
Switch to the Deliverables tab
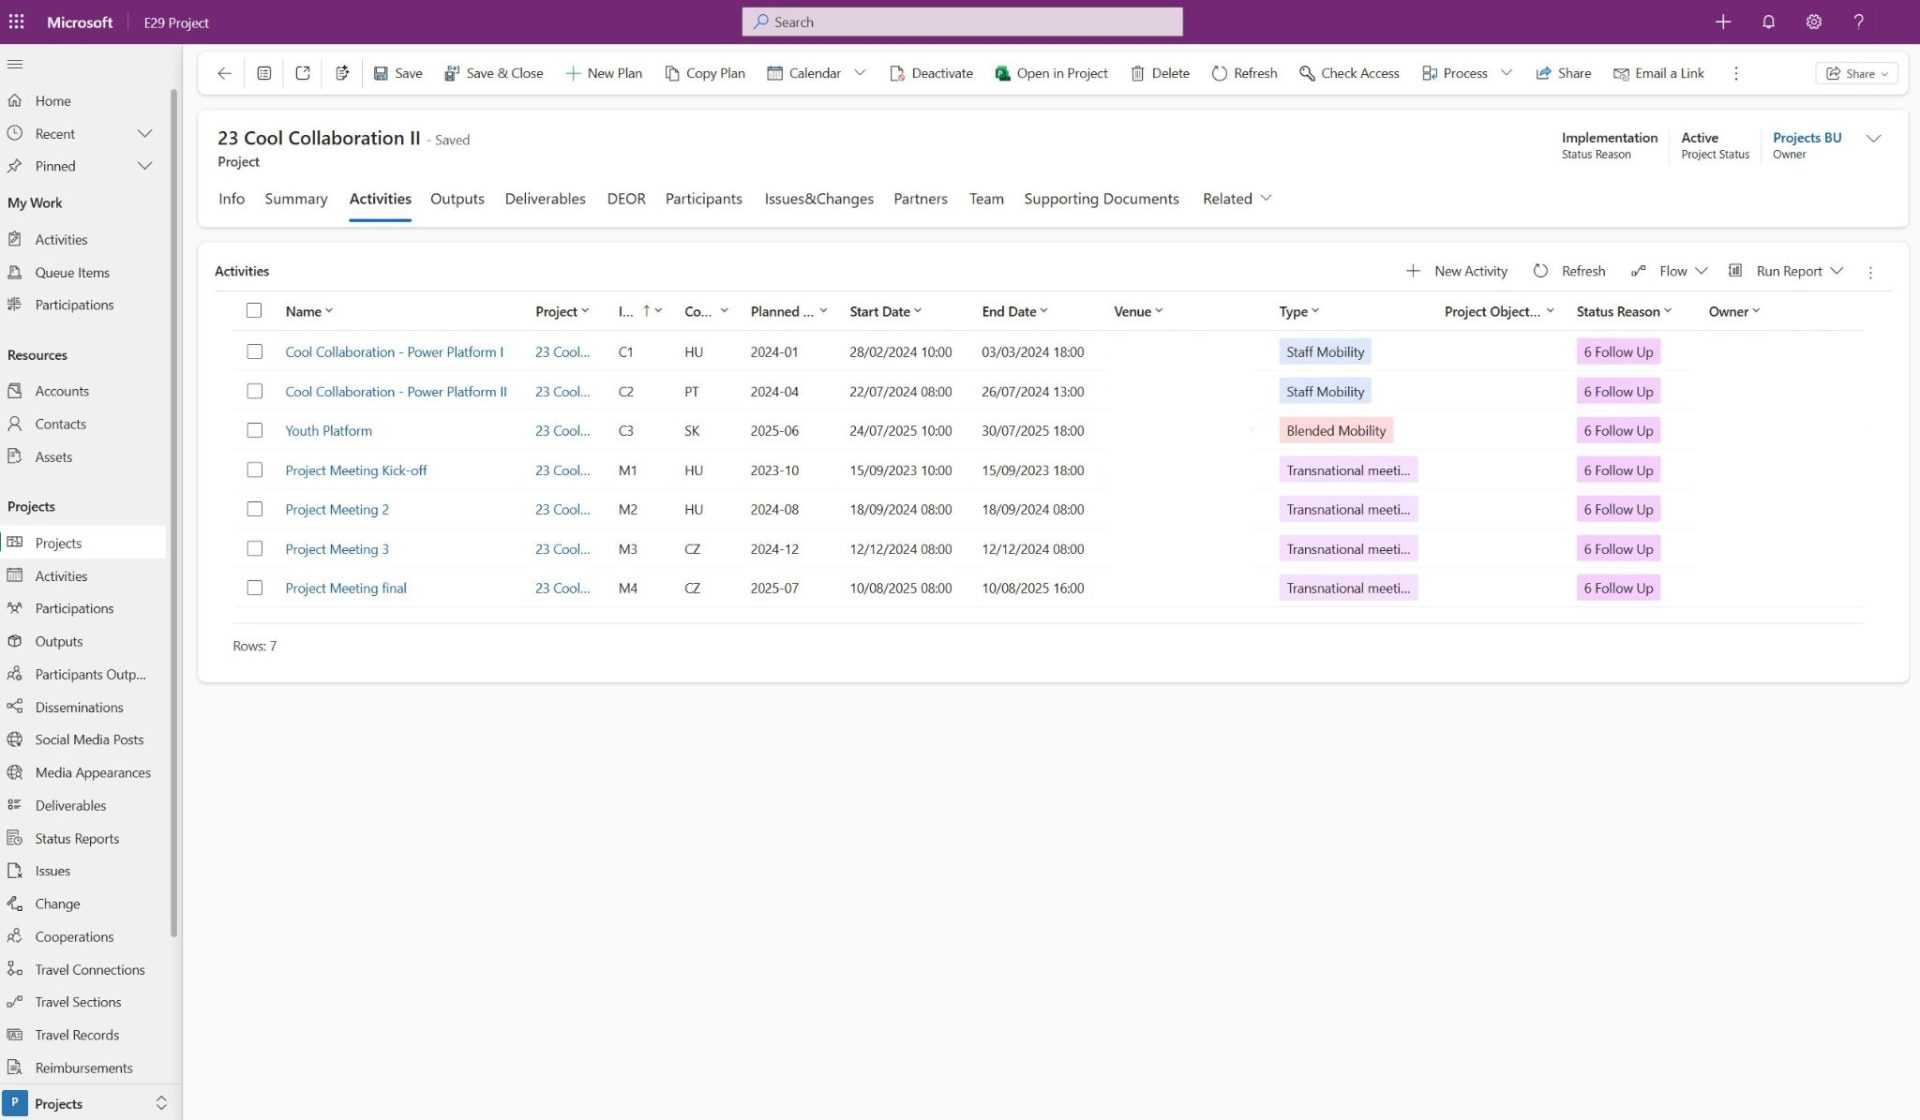(x=545, y=199)
